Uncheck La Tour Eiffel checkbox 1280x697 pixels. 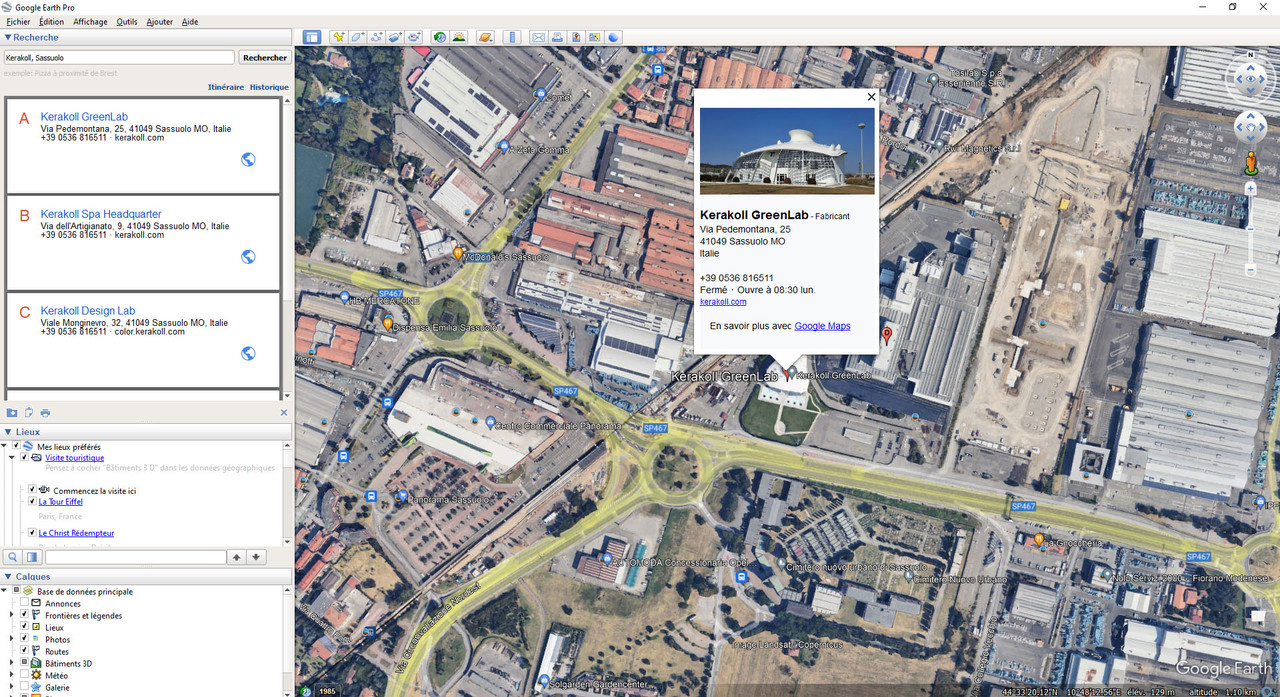coord(32,501)
